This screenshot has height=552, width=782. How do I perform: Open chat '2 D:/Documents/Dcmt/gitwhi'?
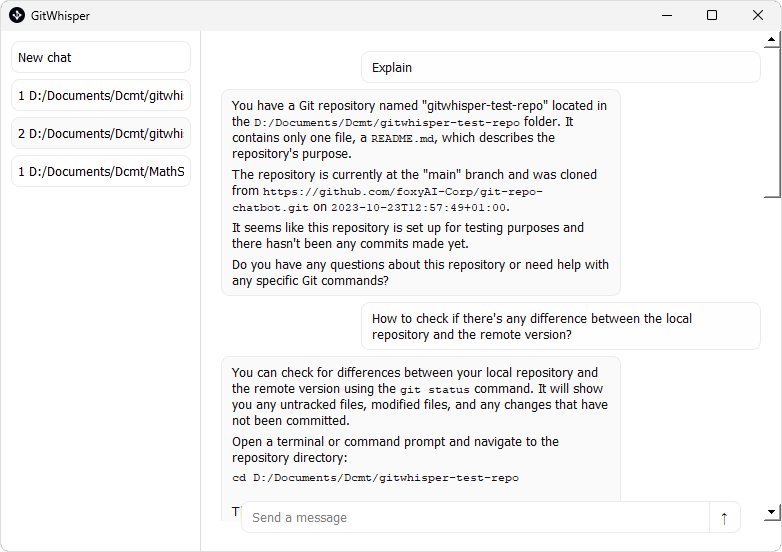tap(101, 133)
